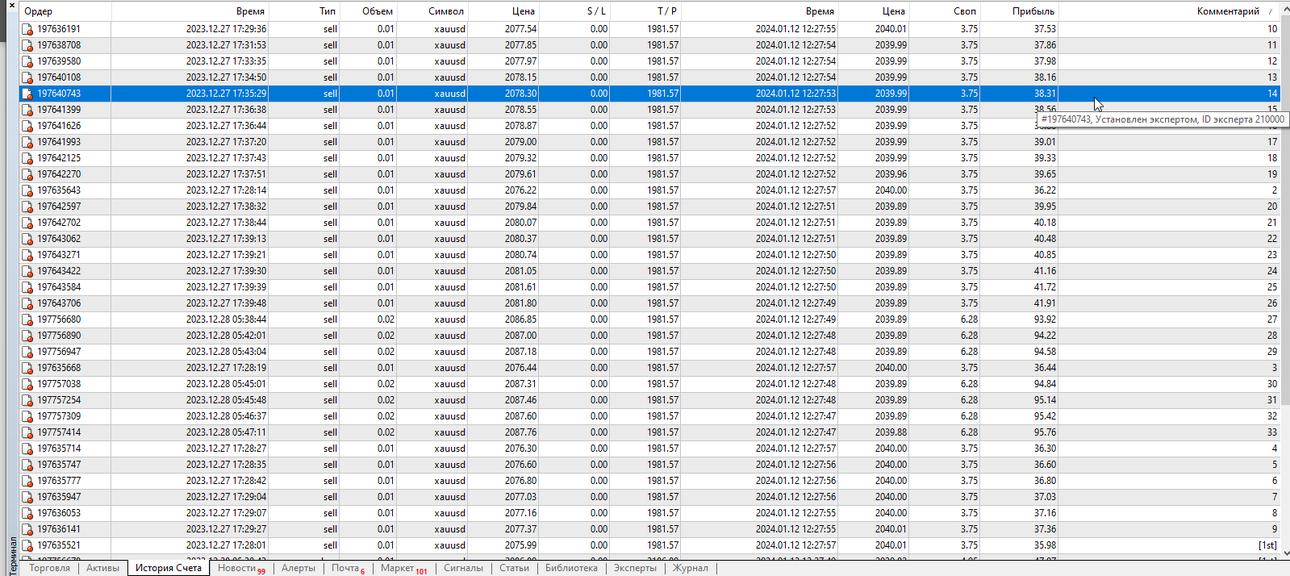Click the profit value 36.22
The image size is (1290, 576).
tap(1043, 190)
